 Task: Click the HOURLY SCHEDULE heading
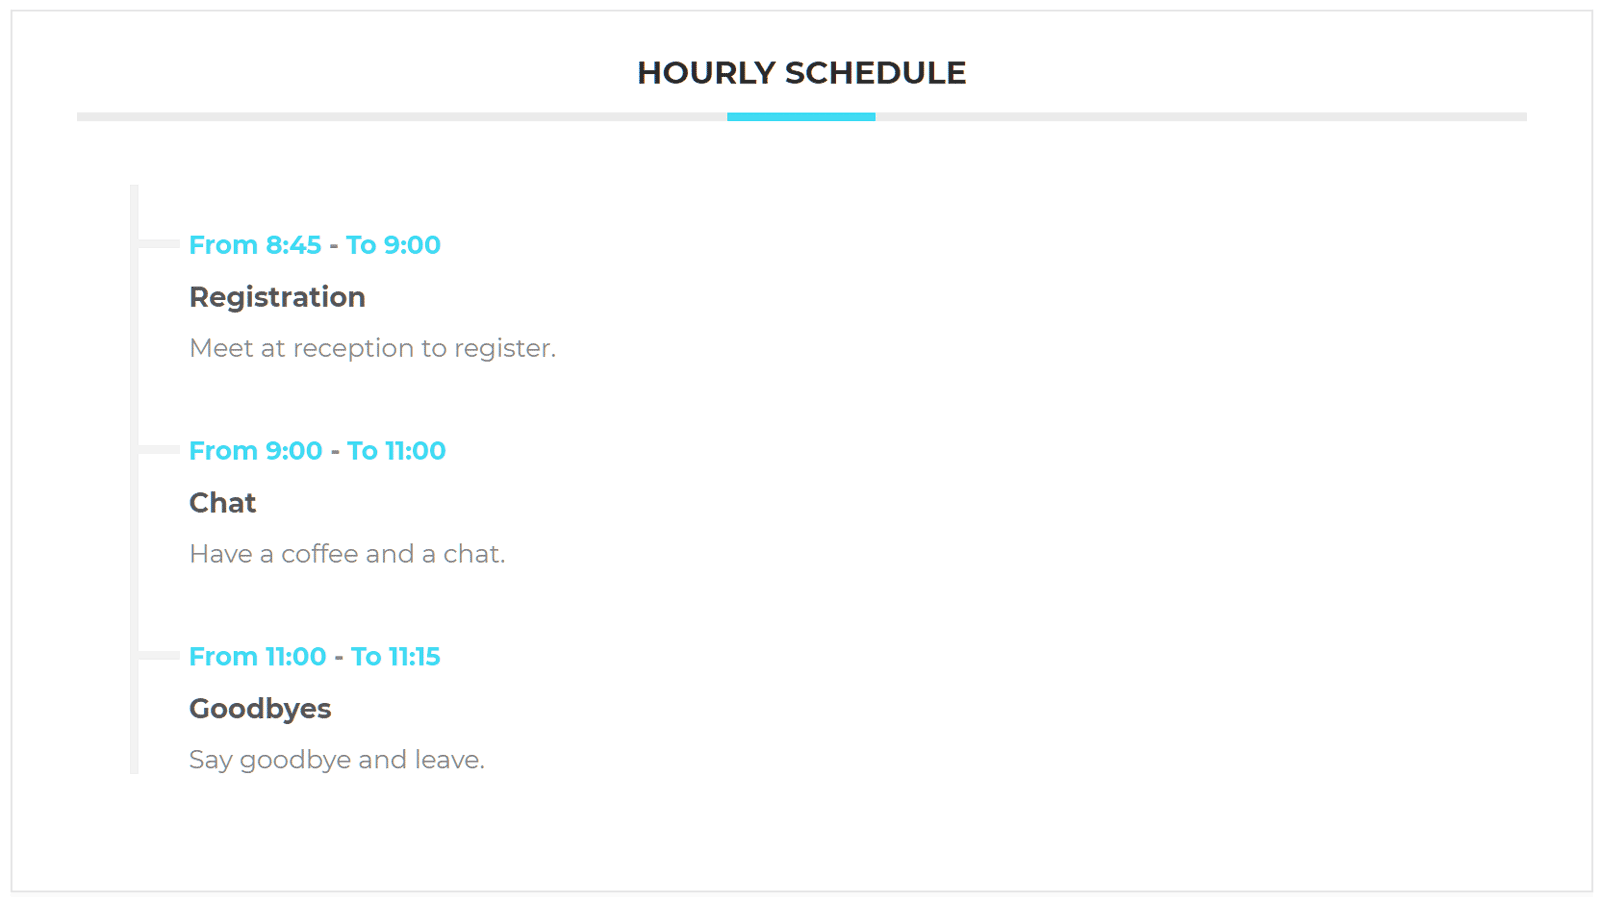[x=801, y=73]
